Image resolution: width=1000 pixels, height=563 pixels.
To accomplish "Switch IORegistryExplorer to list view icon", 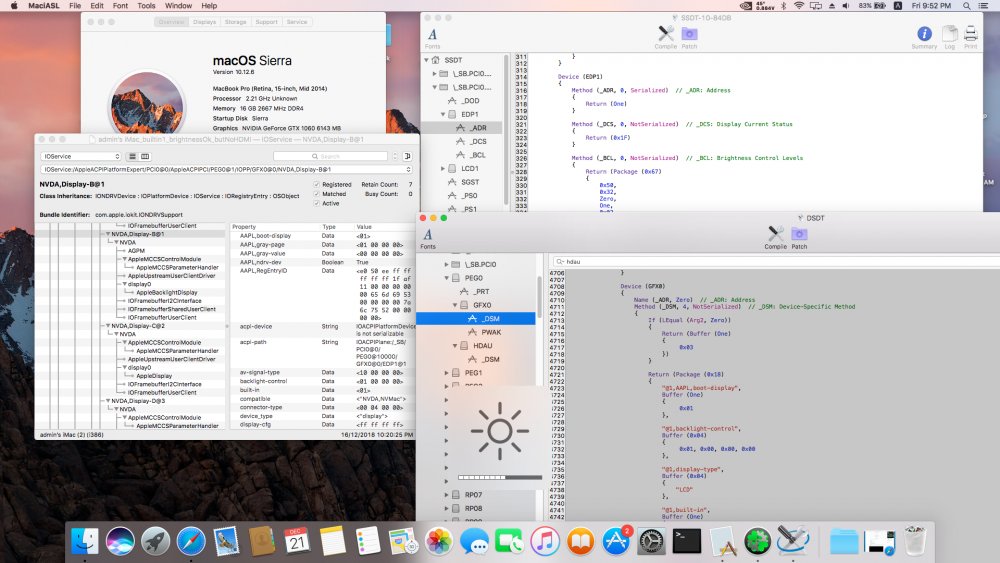I will [x=133, y=156].
